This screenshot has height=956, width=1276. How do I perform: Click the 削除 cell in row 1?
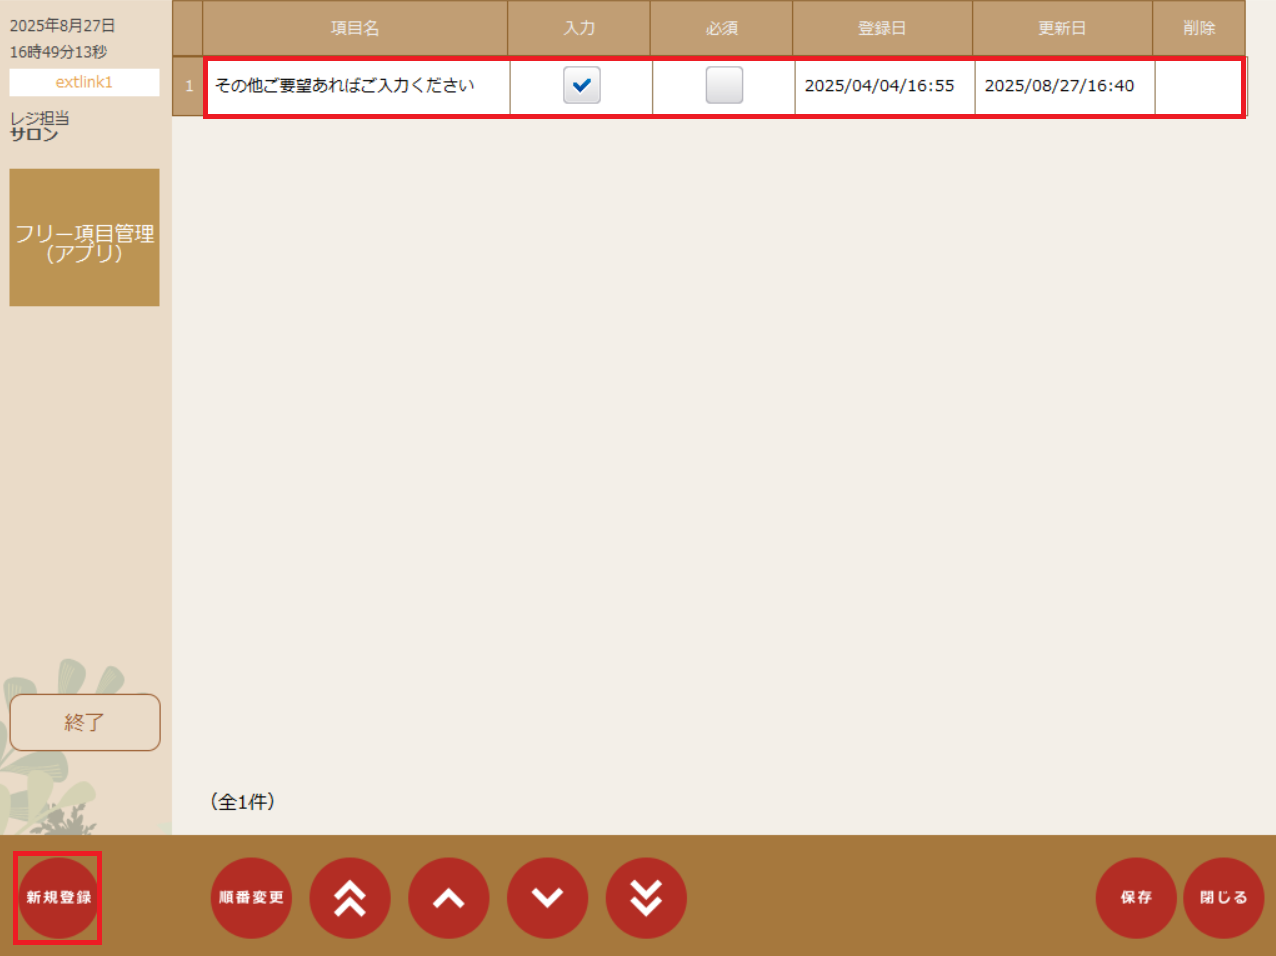pos(1198,86)
